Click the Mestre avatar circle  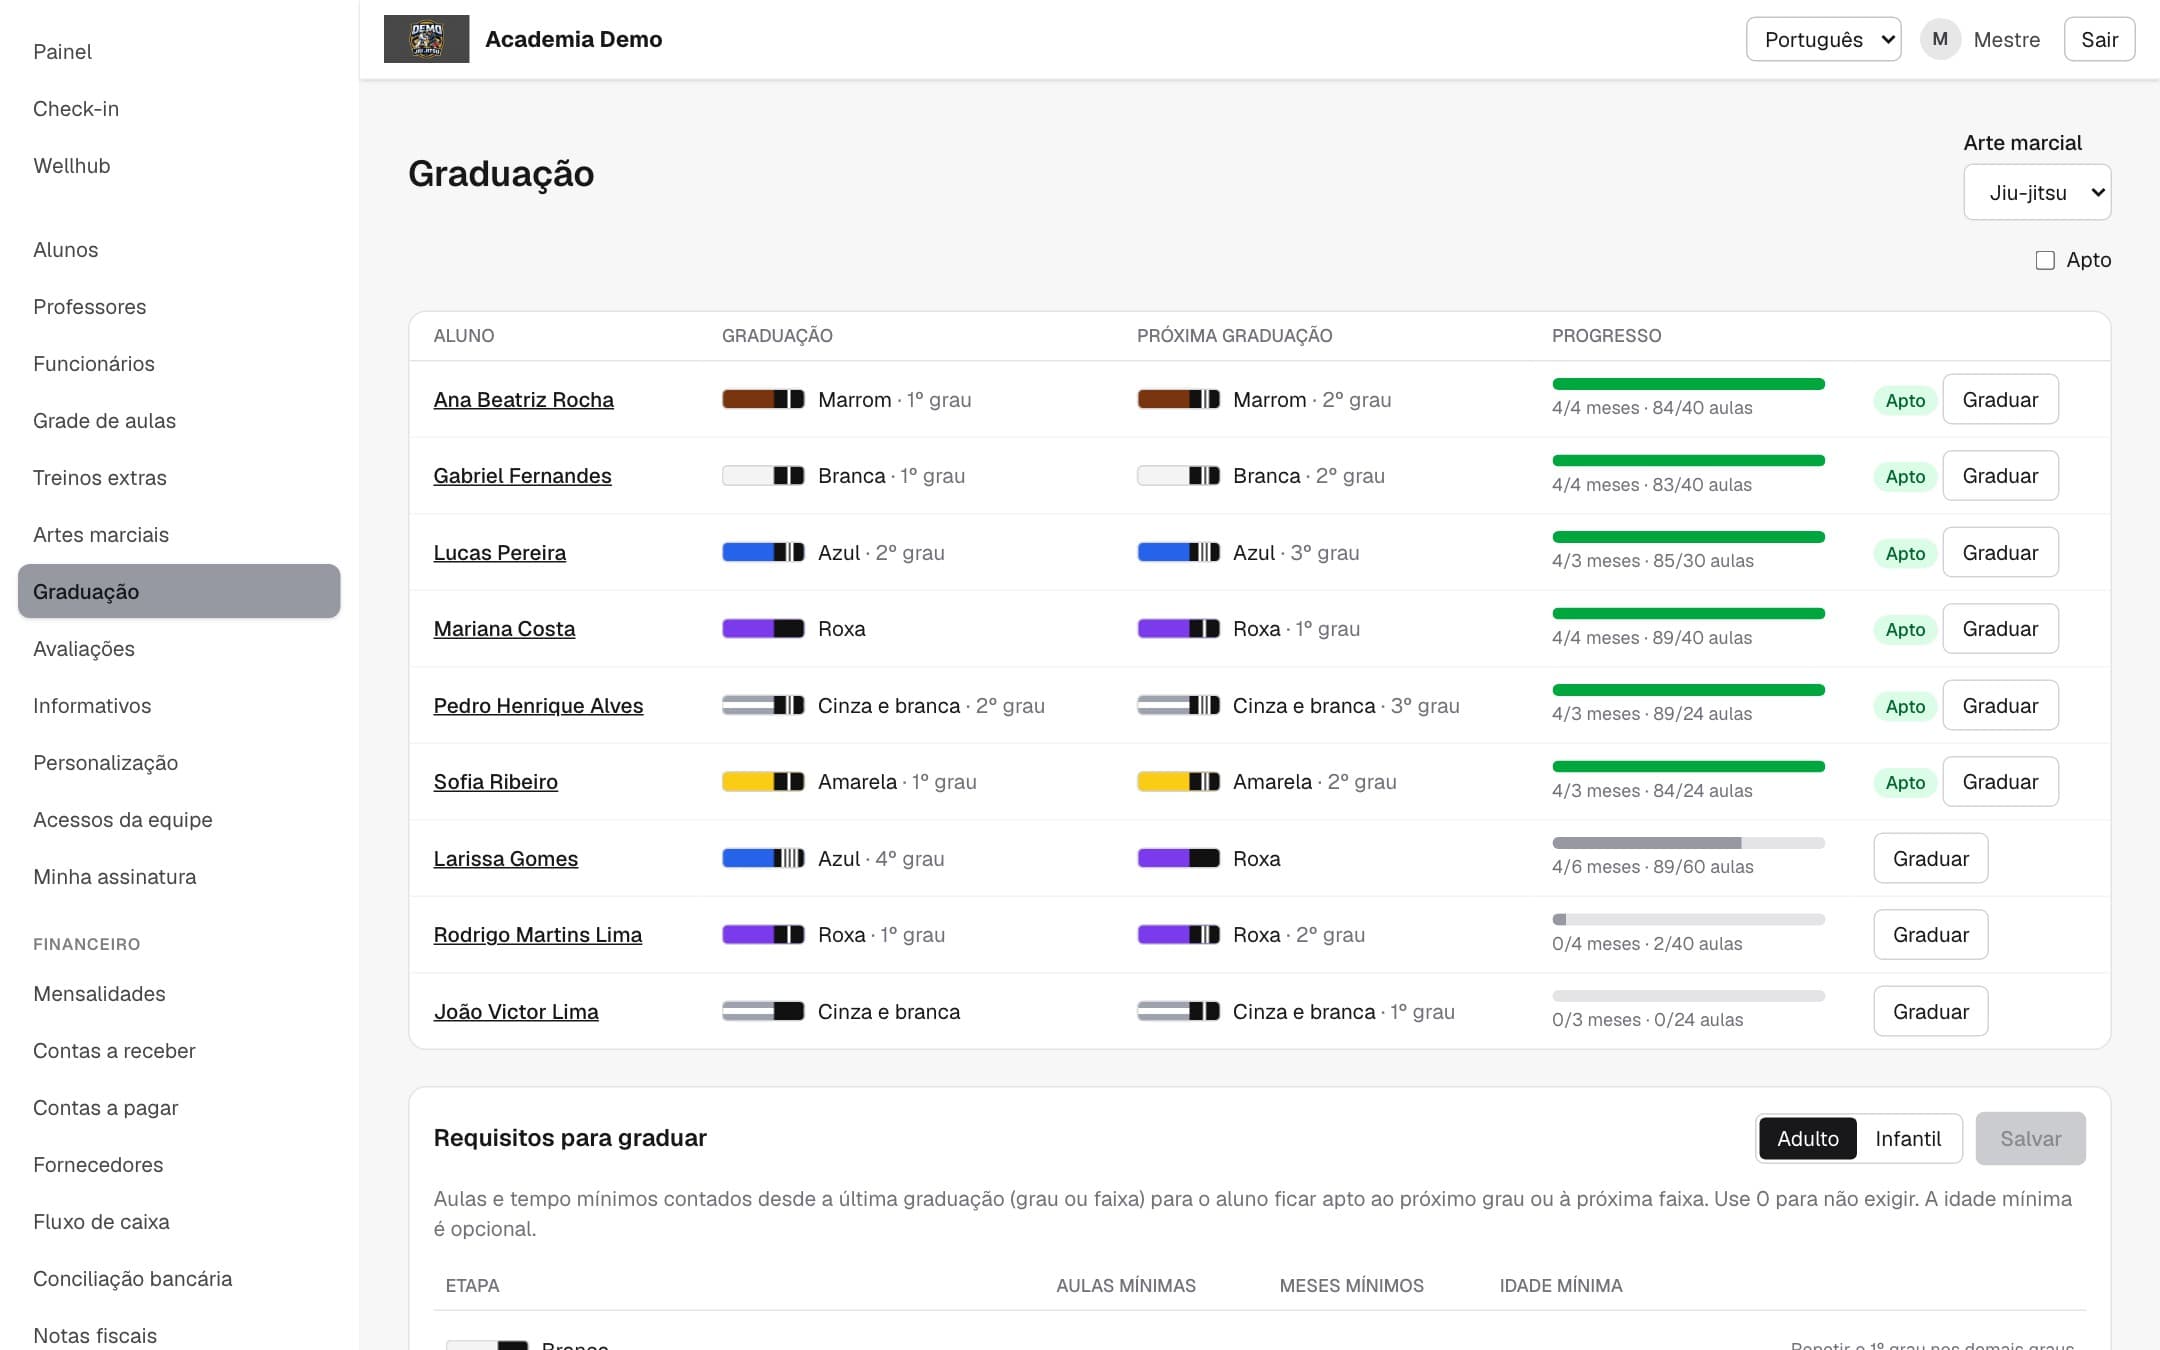point(1940,39)
